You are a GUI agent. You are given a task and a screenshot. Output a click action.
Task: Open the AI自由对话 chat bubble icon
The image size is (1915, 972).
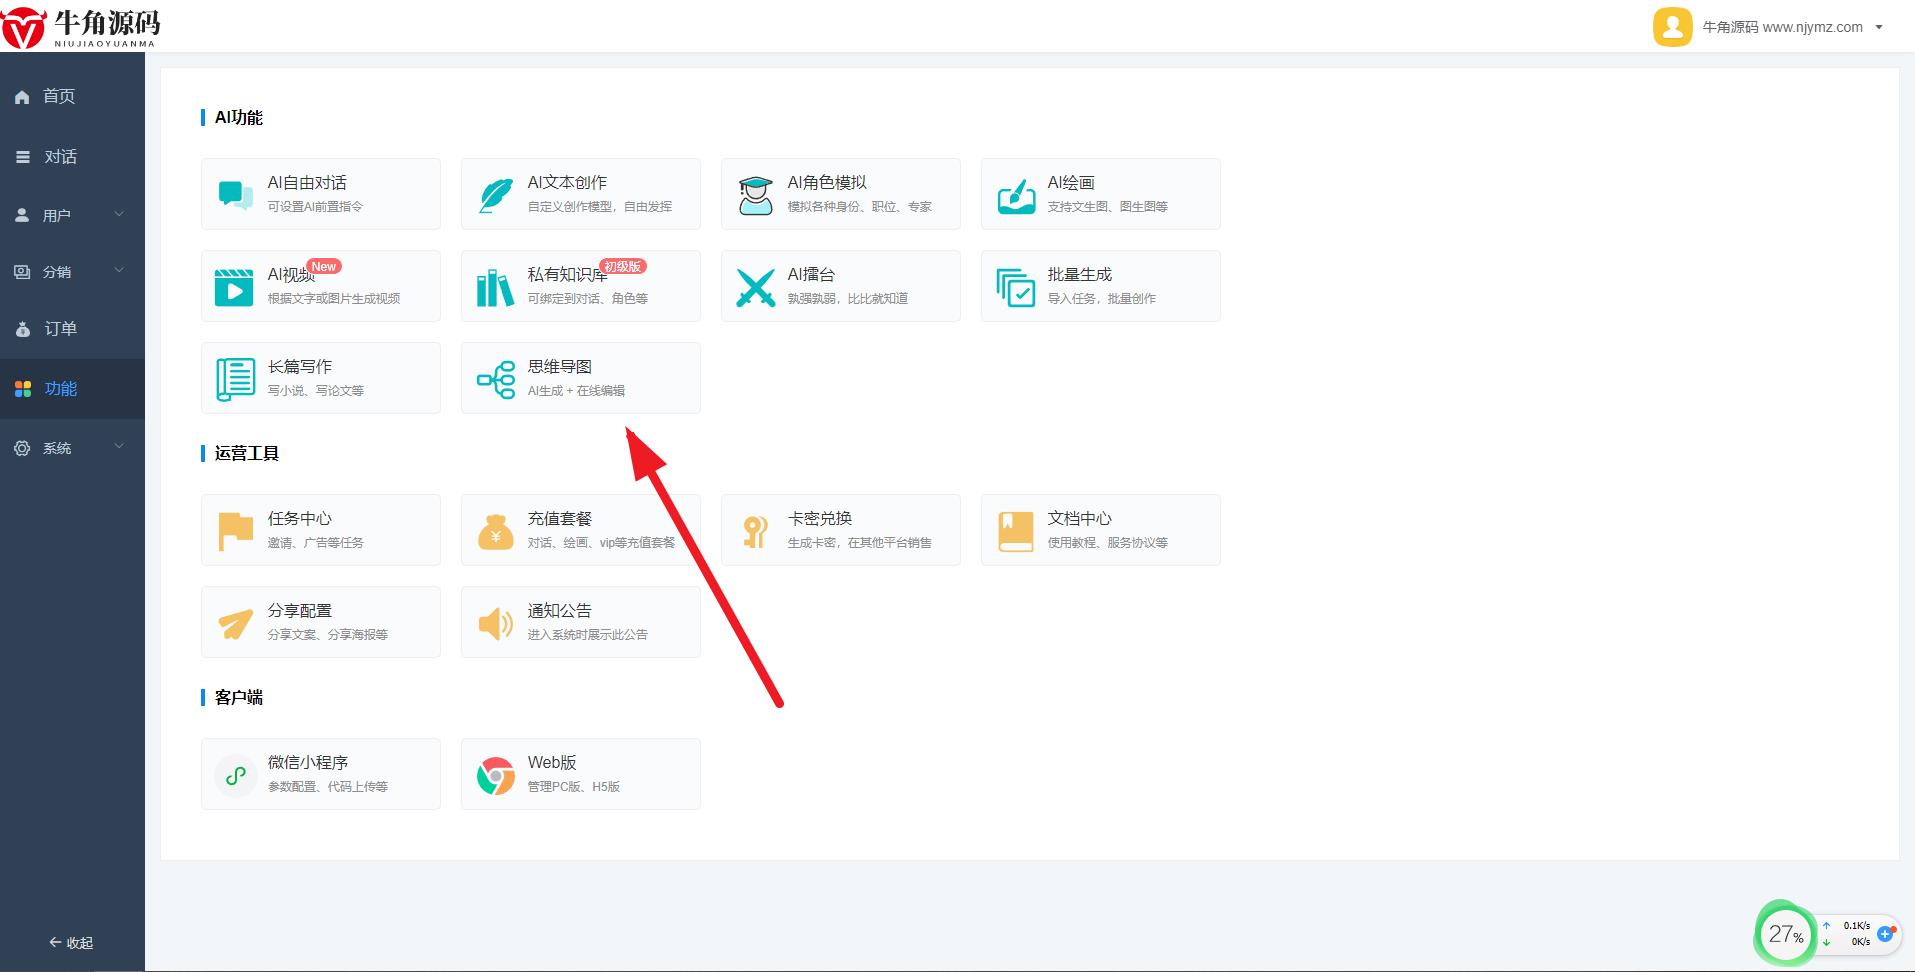coord(236,194)
